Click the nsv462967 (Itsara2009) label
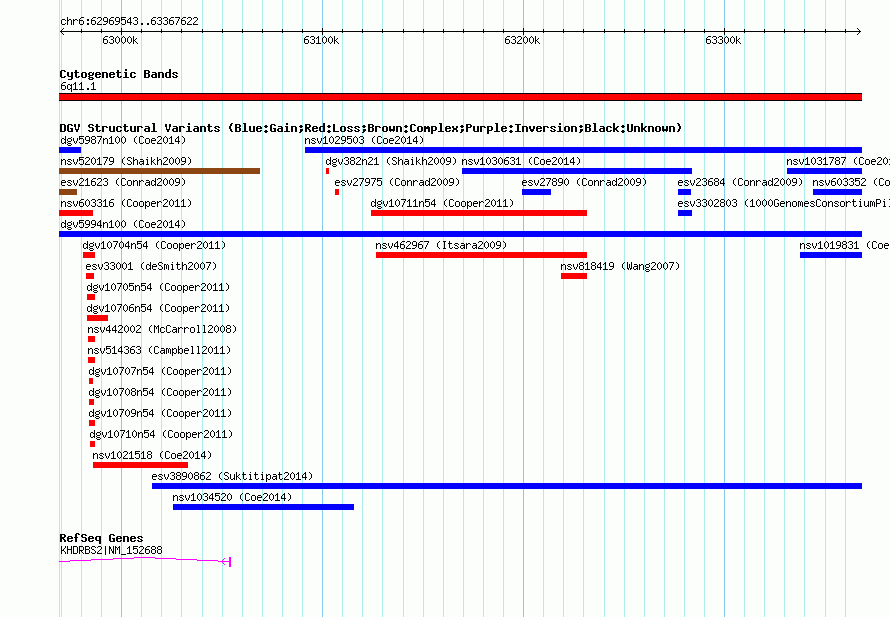Screen dimensions: 890x617 (441, 245)
